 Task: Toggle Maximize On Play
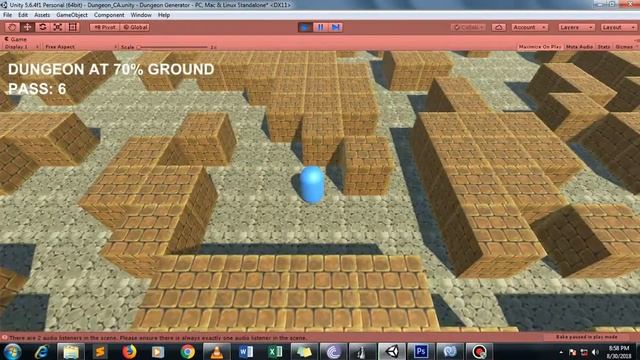click(540, 47)
